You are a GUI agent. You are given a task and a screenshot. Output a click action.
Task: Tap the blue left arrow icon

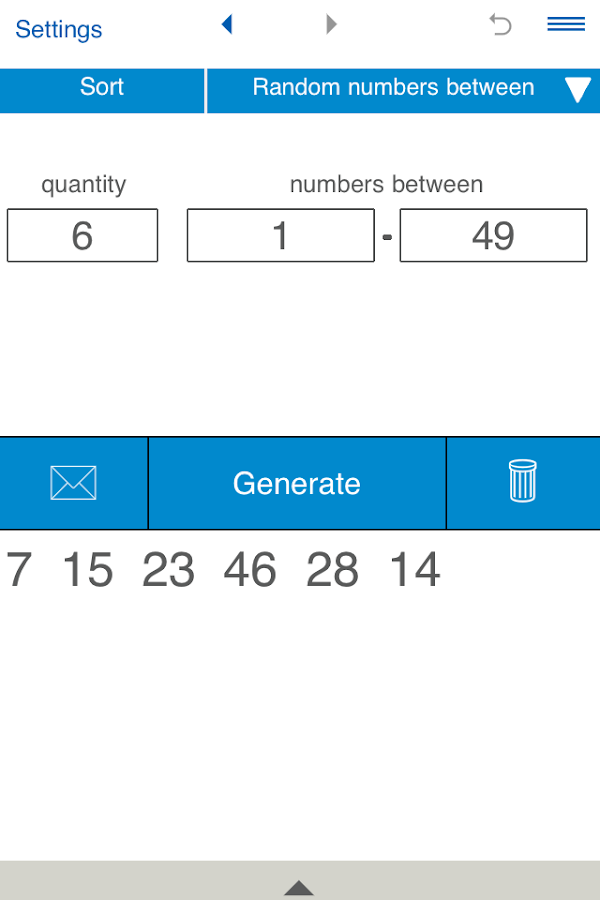(227, 24)
